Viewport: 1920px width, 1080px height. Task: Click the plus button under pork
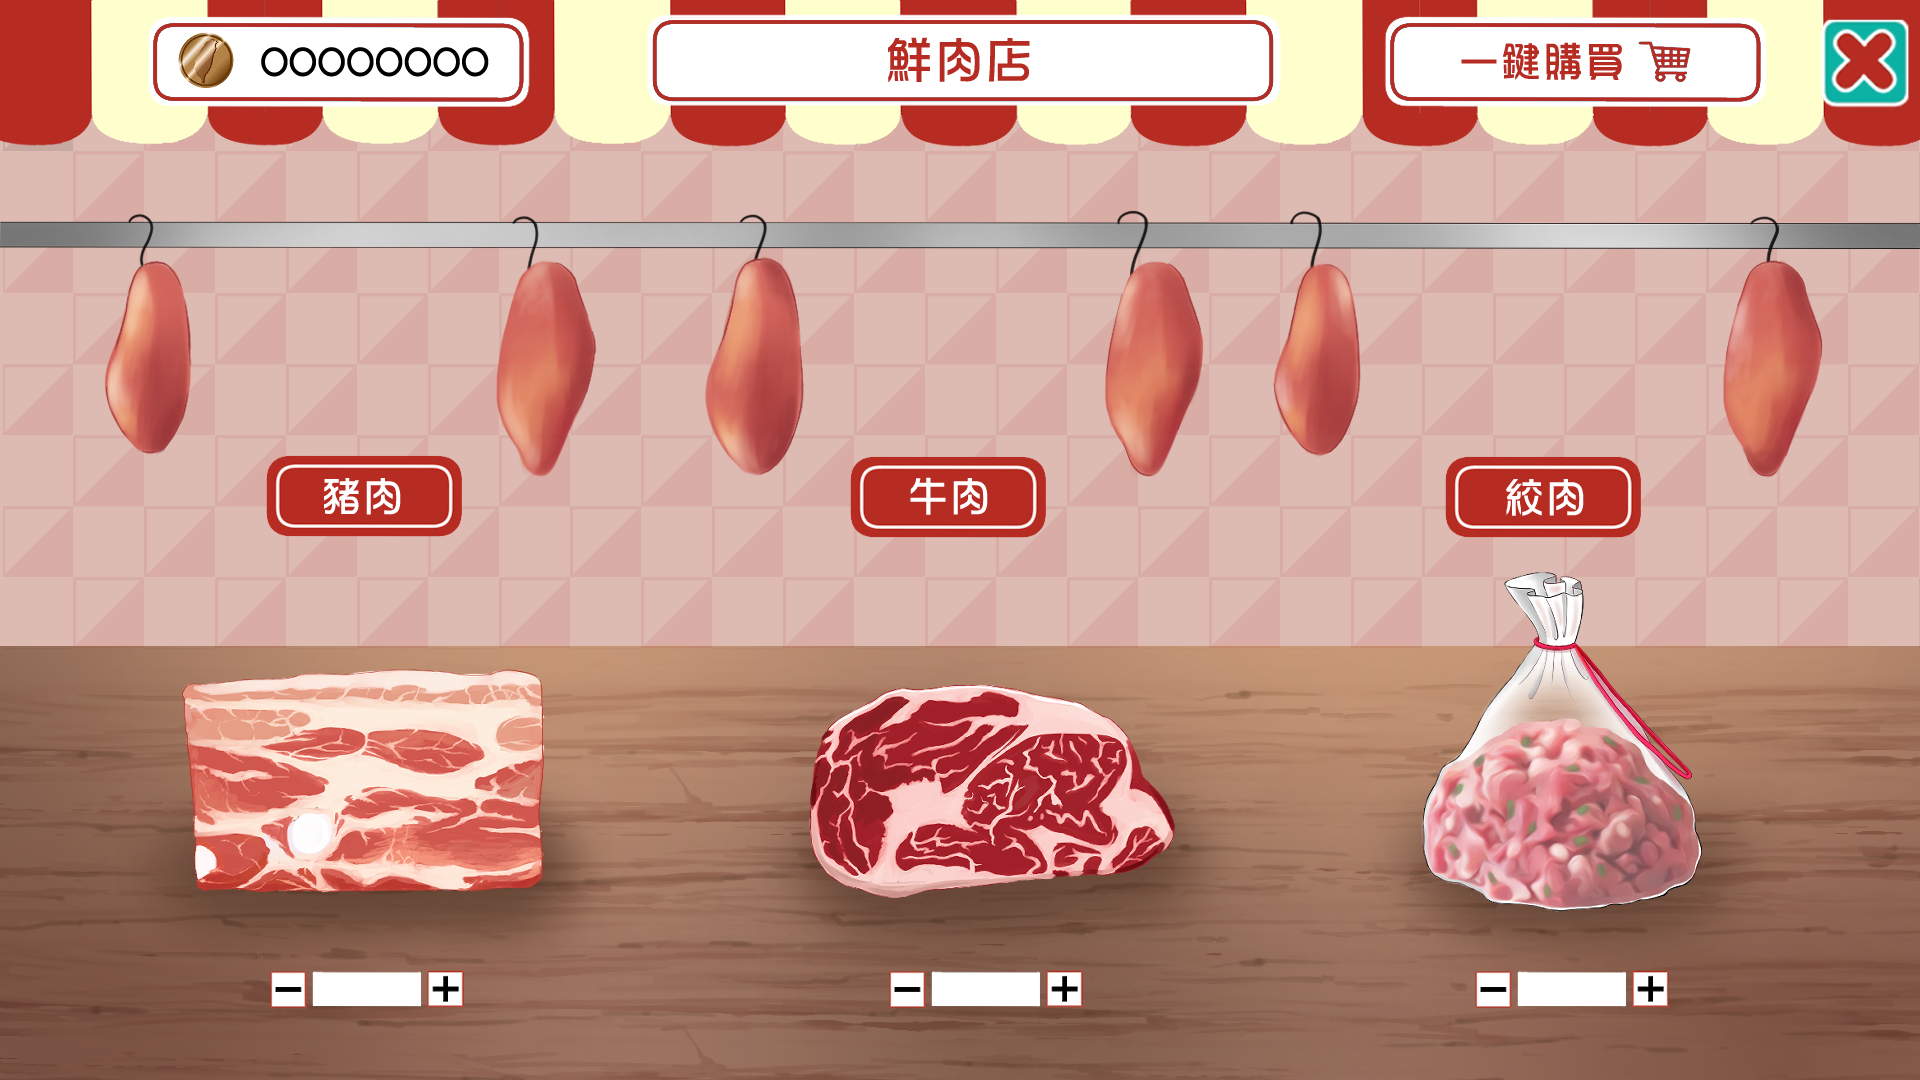445,989
